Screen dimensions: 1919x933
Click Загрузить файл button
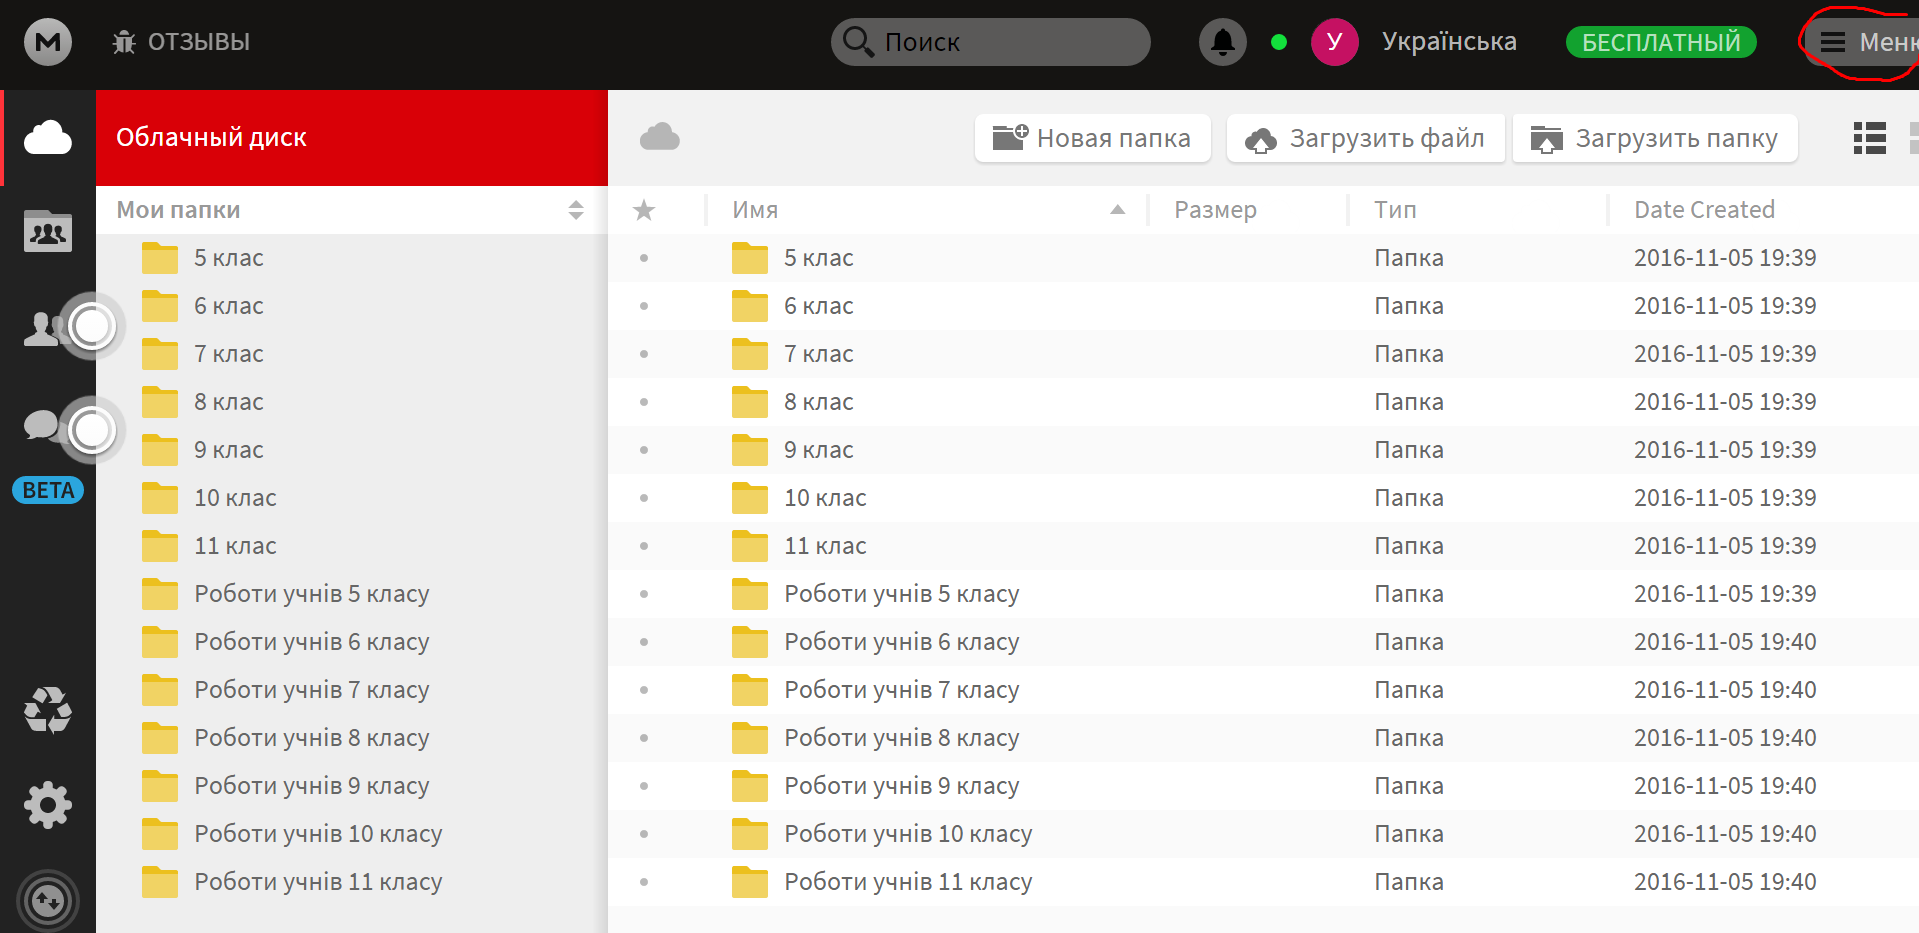pos(1365,138)
